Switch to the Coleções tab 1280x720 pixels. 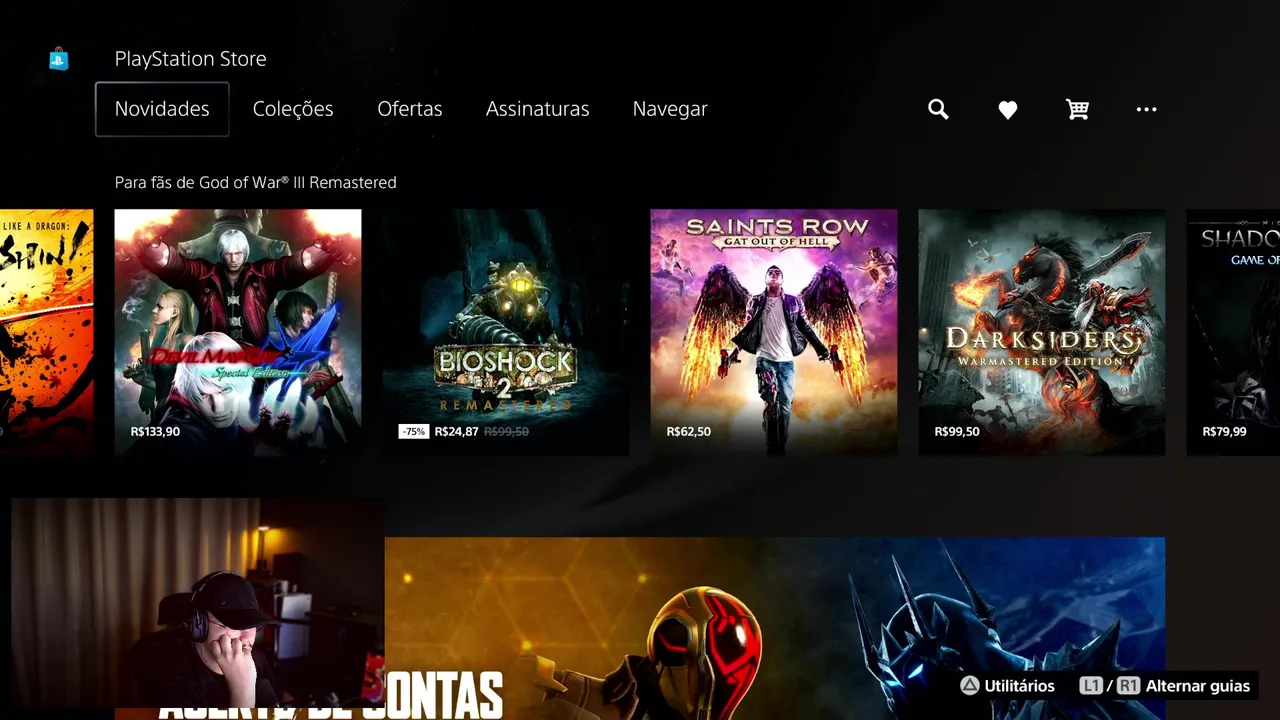tap(293, 109)
